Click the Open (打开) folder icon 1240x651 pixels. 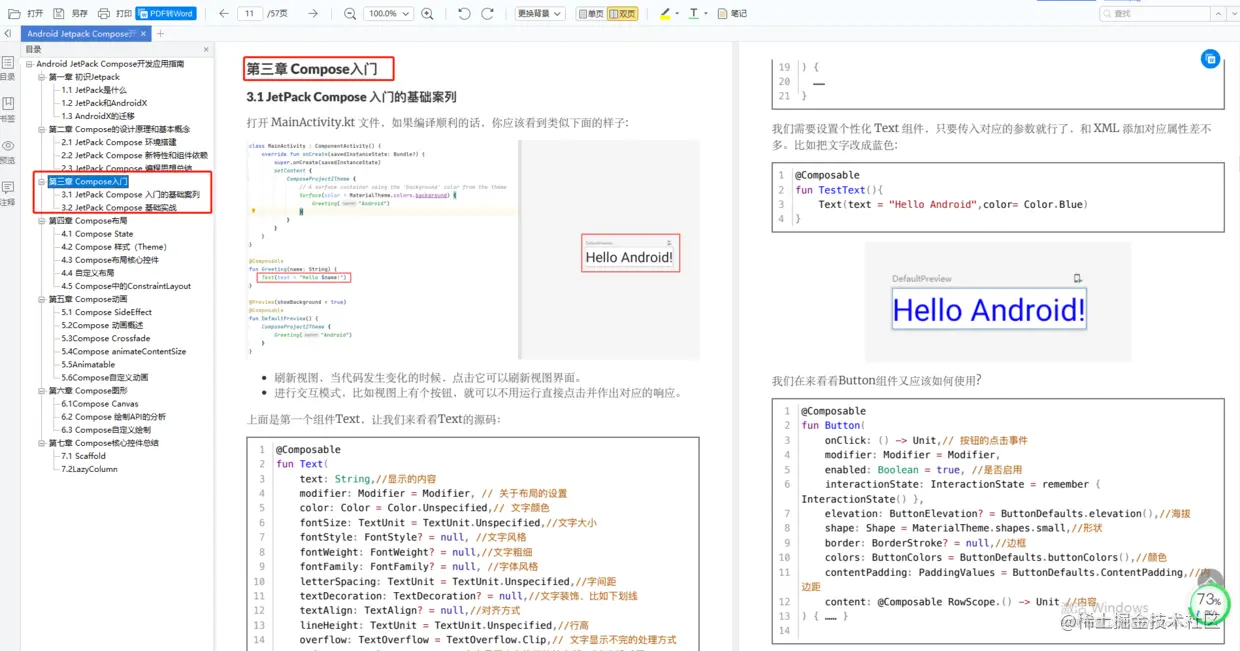(x=14, y=14)
